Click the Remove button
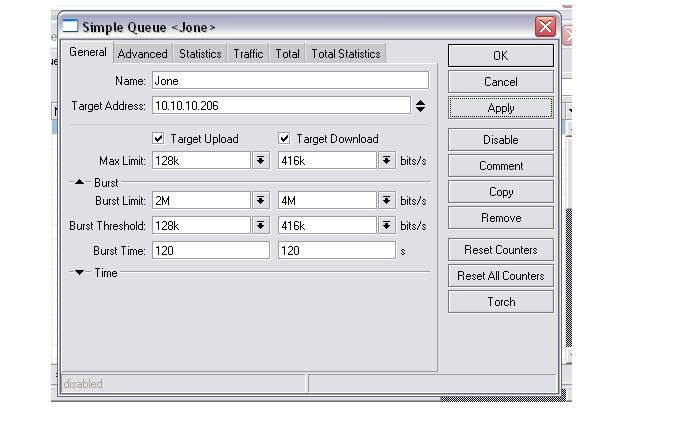This screenshot has height=422, width=678. (501, 217)
